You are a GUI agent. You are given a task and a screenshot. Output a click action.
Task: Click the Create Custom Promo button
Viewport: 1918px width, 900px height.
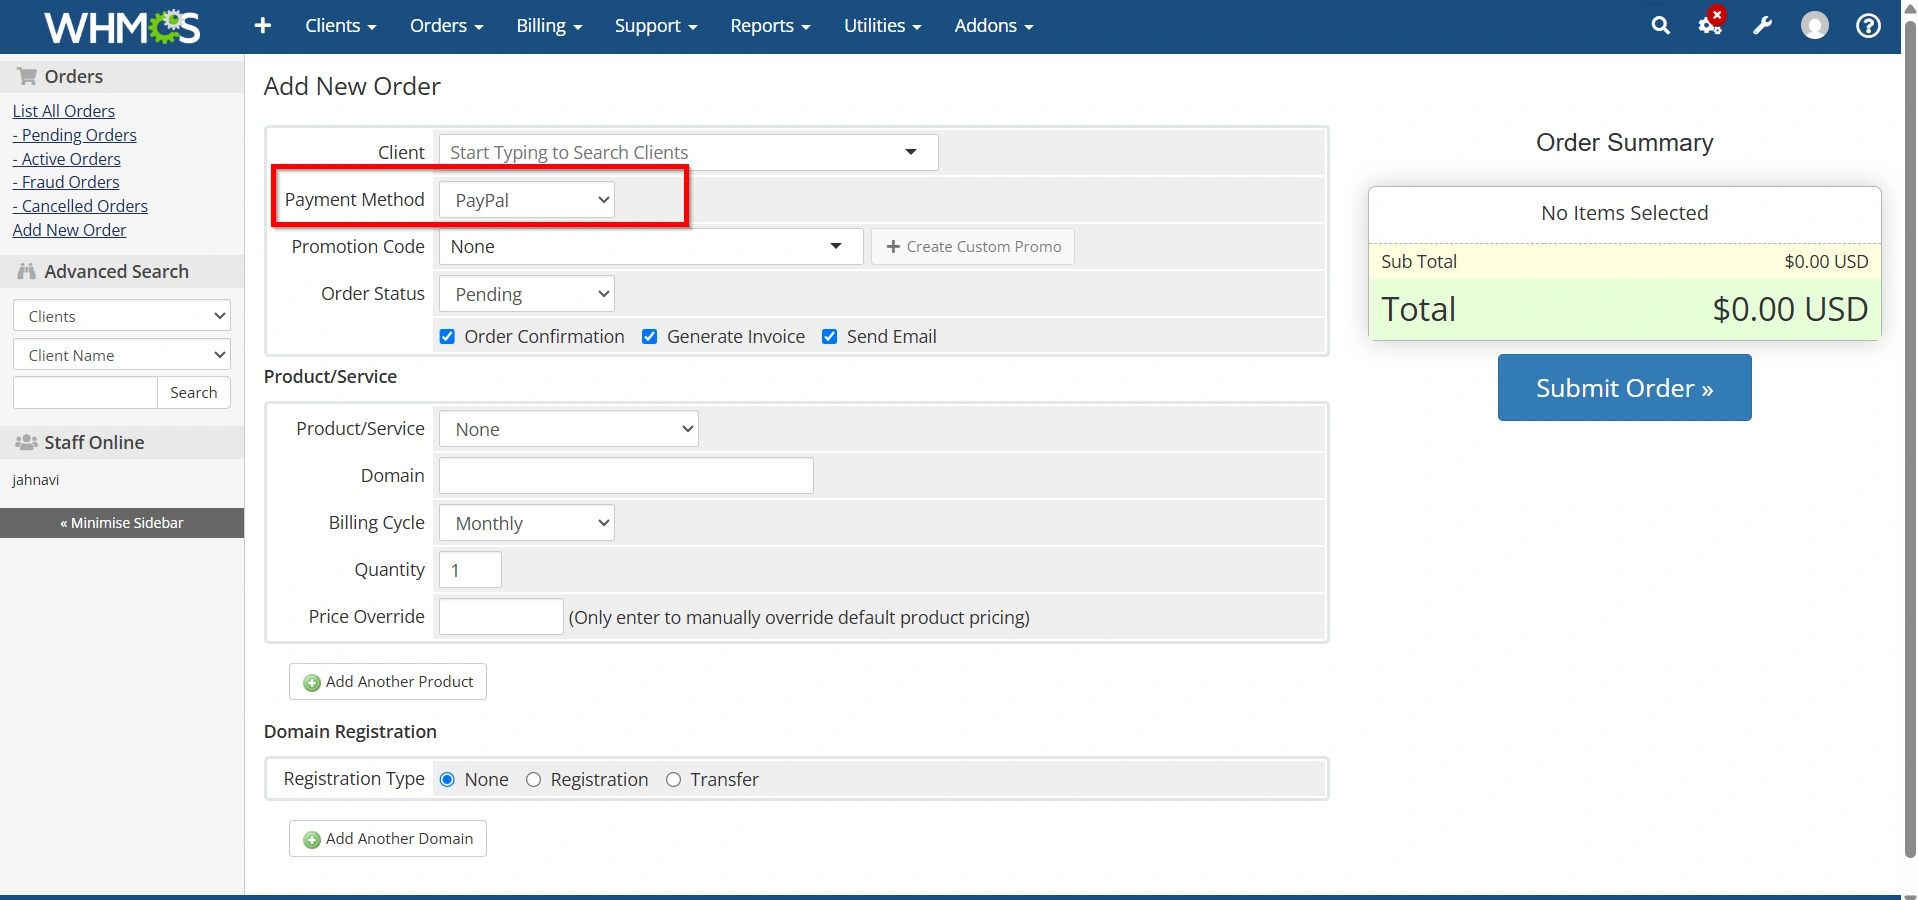click(973, 247)
